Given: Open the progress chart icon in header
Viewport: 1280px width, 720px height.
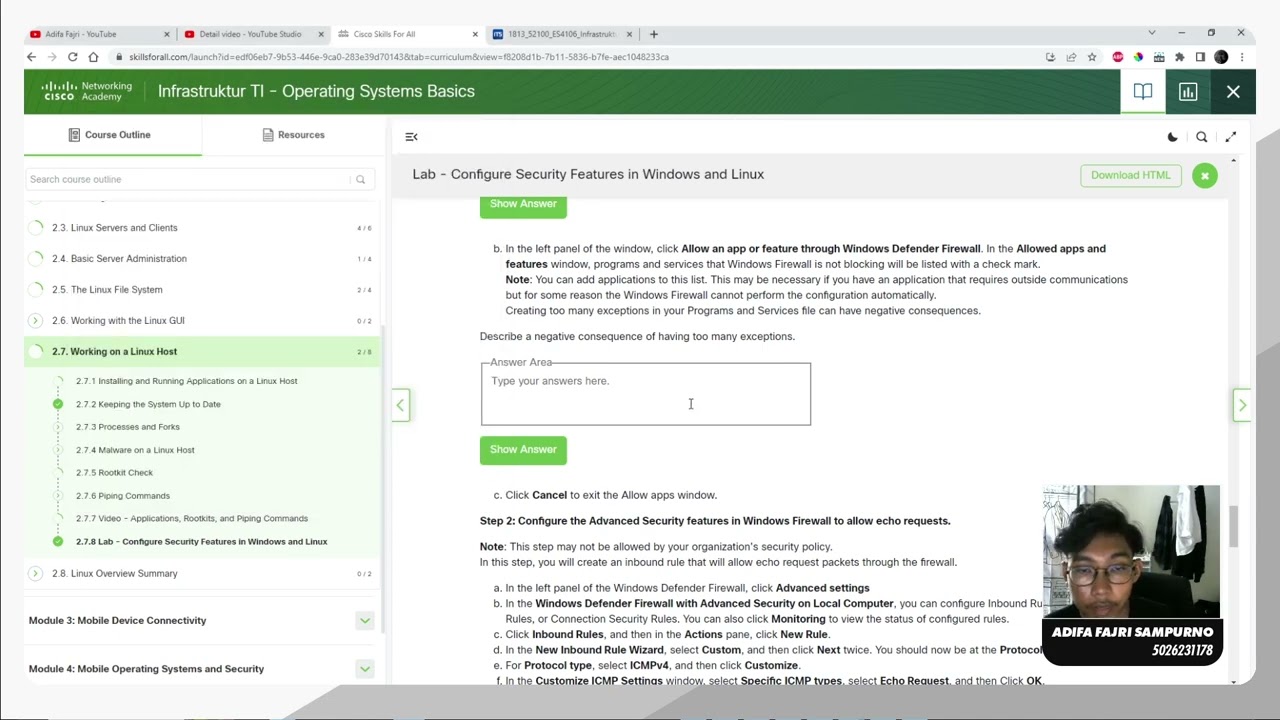Looking at the screenshot, I should tap(1188, 92).
